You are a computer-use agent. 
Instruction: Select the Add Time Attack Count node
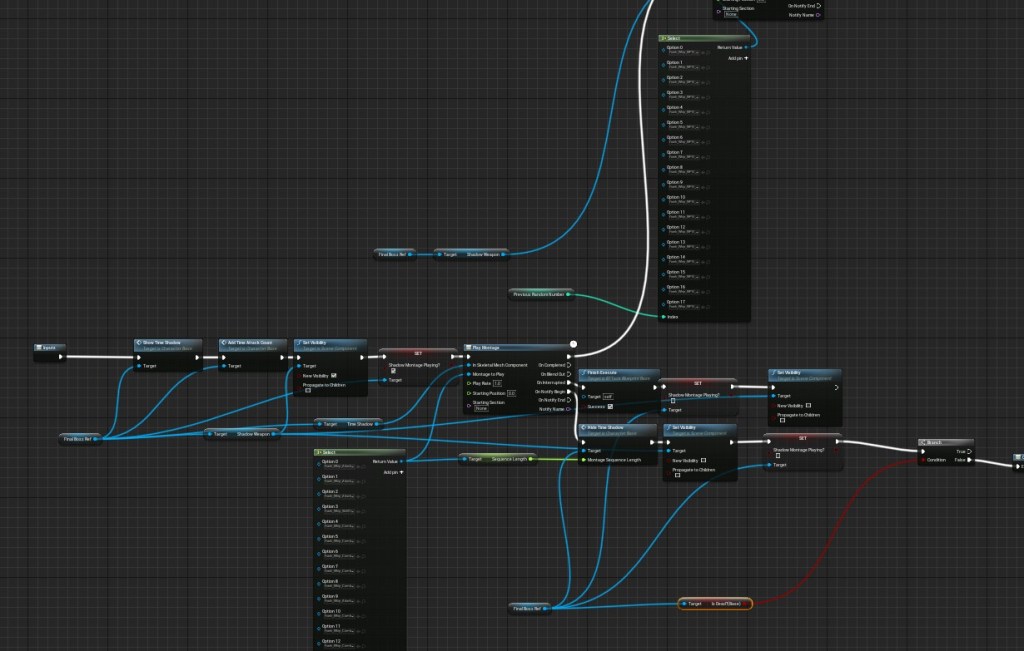click(252, 343)
